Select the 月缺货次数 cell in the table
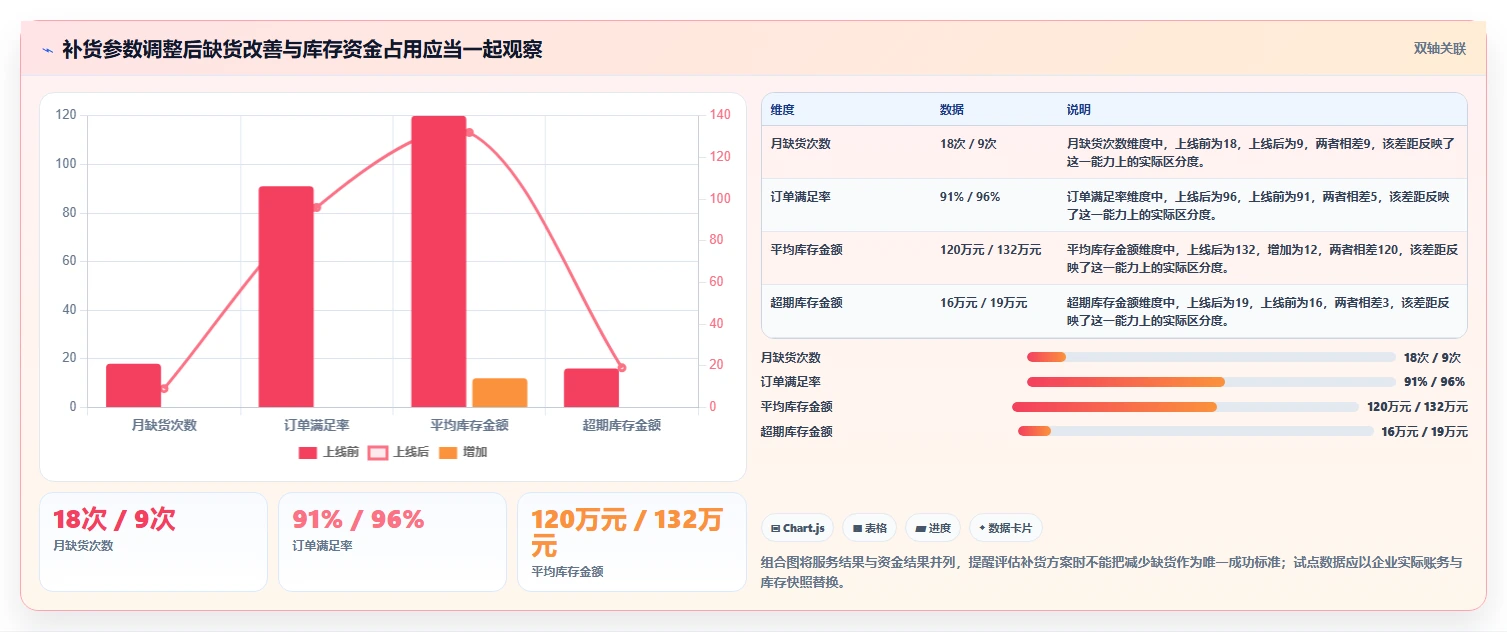 click(846, 152)
